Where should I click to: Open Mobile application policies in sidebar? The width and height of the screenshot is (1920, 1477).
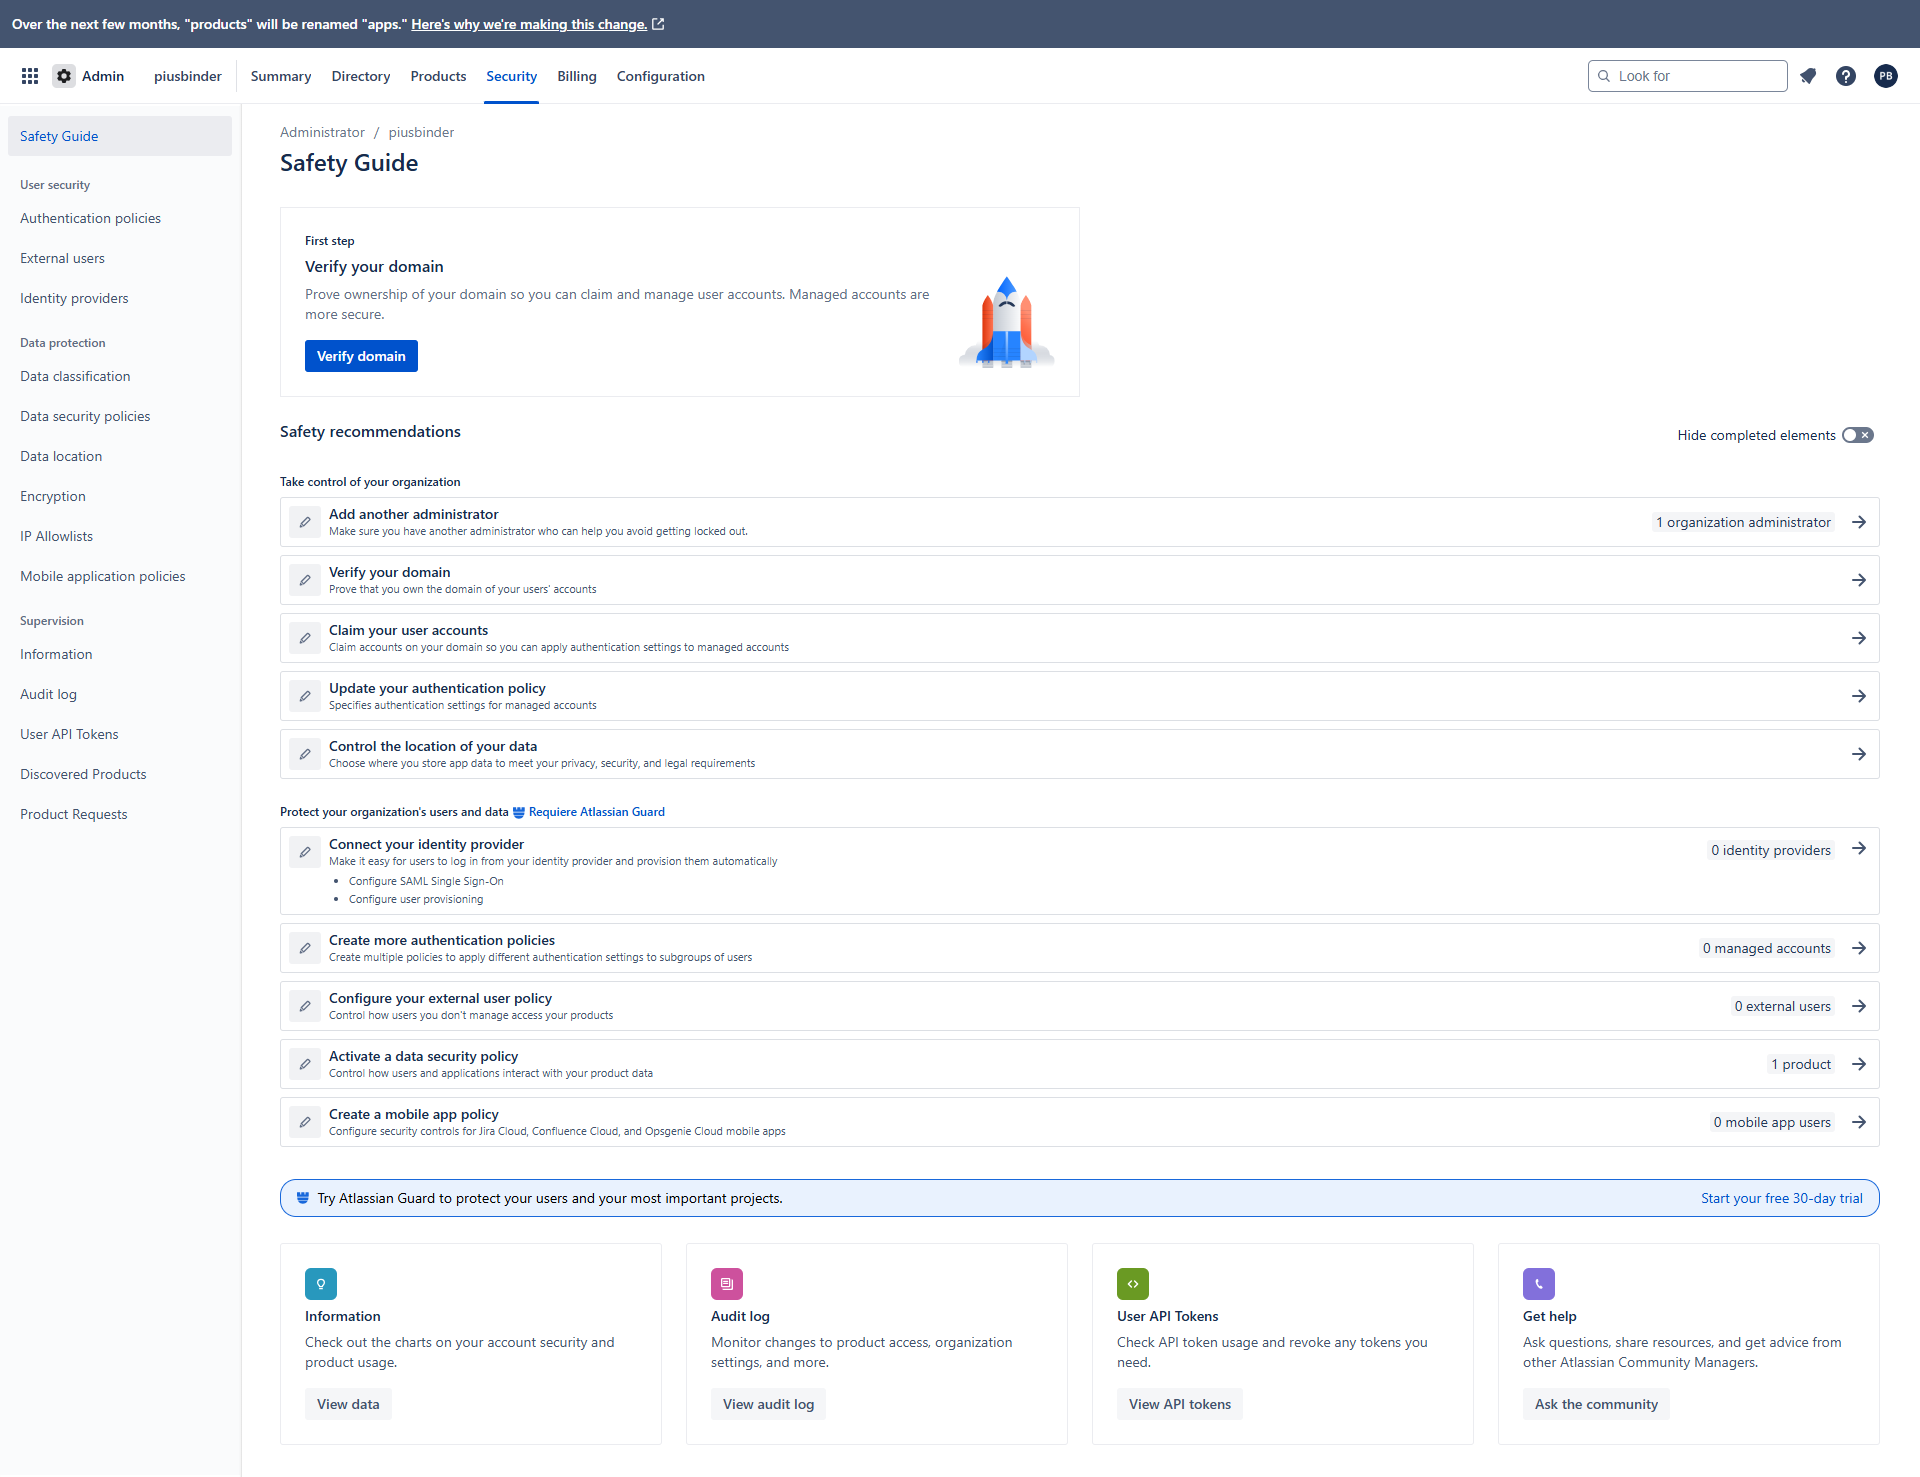coord(103,576)
